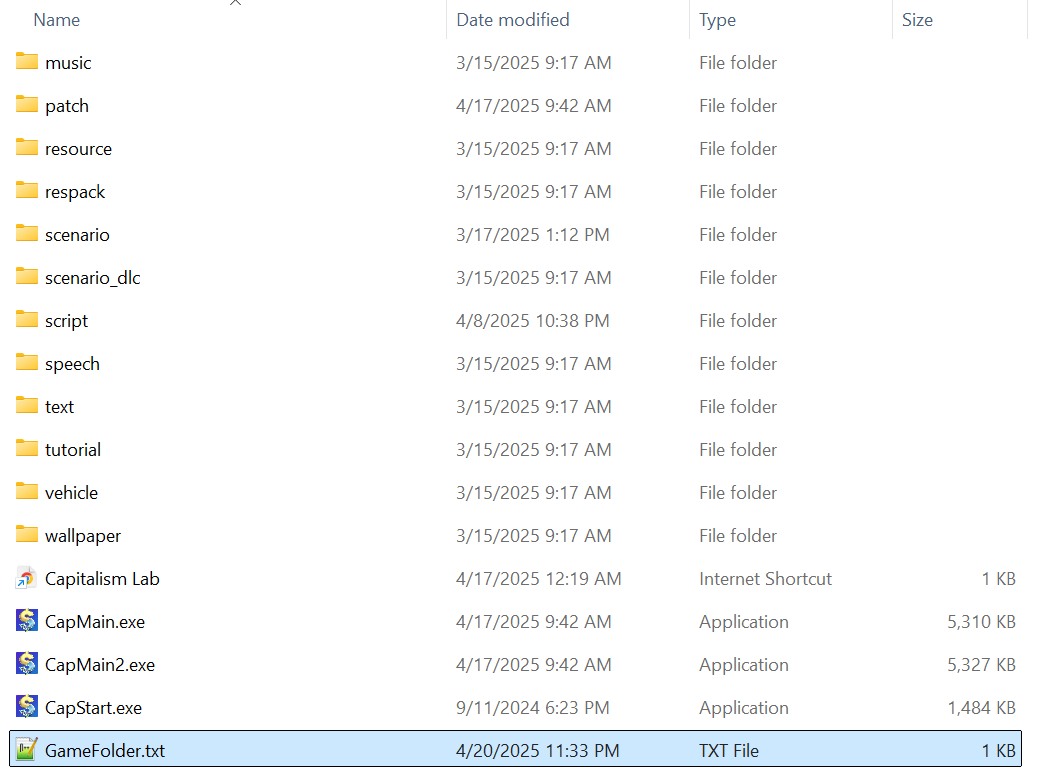The width and height of the screenshot is (1050, 776).
Task: Select the vehicle folder name
Action: click(x=71, y=493)
